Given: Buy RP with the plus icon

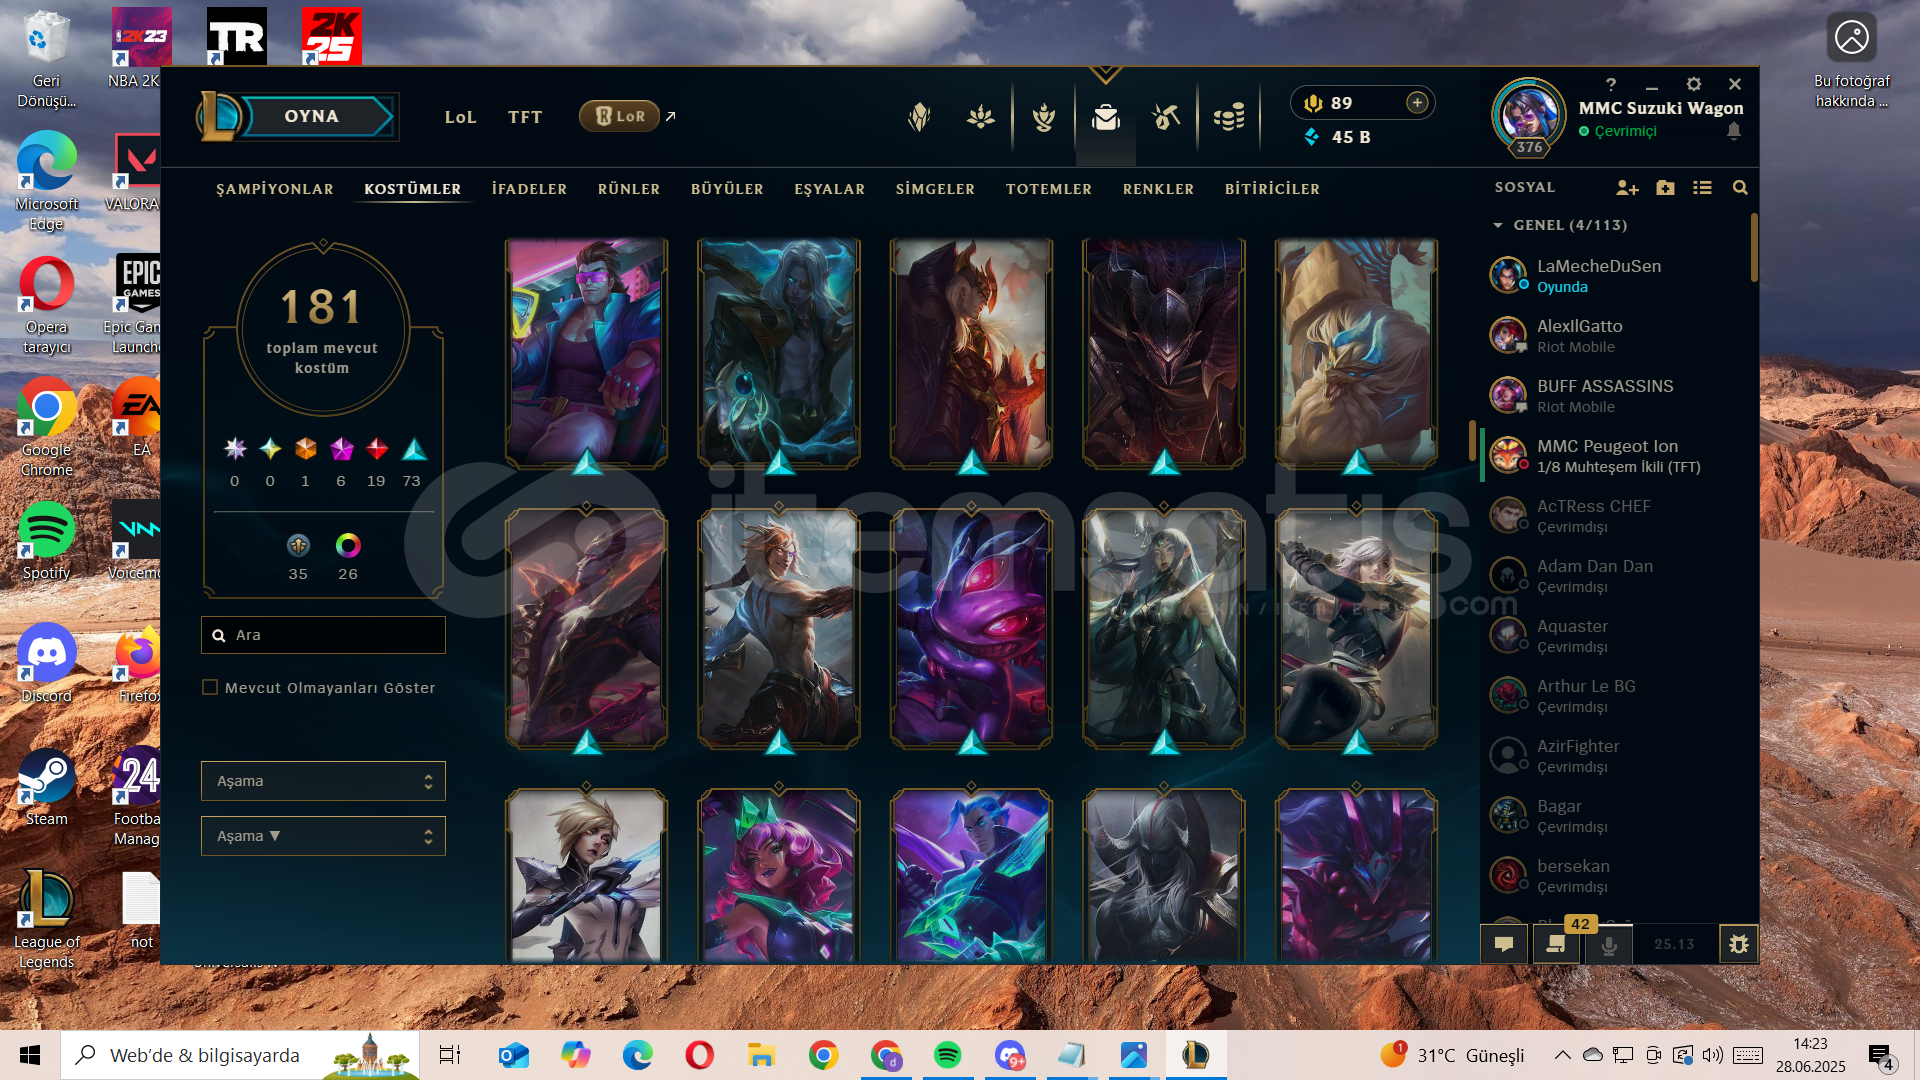Looking at the screenshot, I should click(x=1417, y=102).
